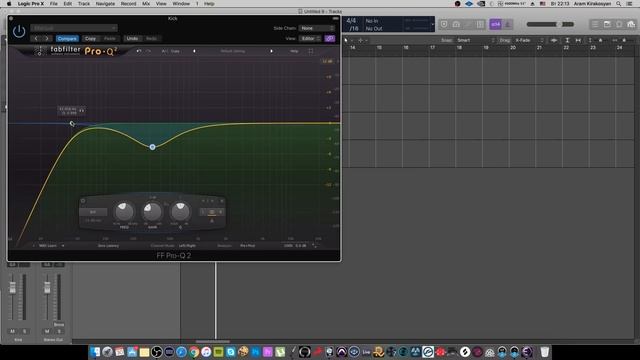
Task: Open the Drag dropdown set to X-Fade
Action: pyautogui.click(x=529, y=40)
